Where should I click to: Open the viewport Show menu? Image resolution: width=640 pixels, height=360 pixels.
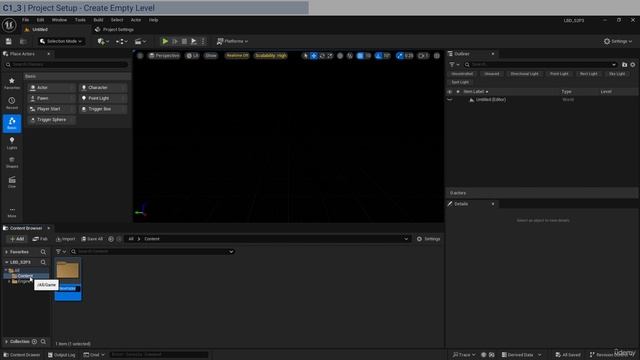211,56
